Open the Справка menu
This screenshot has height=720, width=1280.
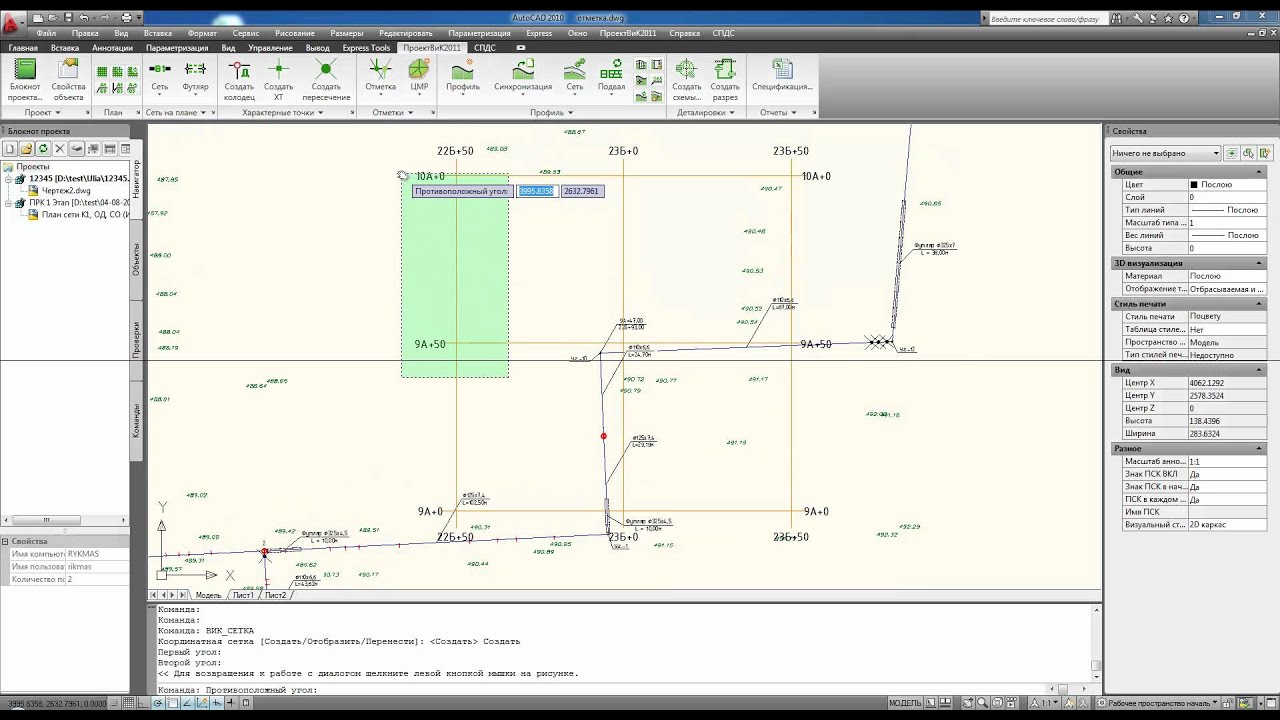tap(684, 33)
